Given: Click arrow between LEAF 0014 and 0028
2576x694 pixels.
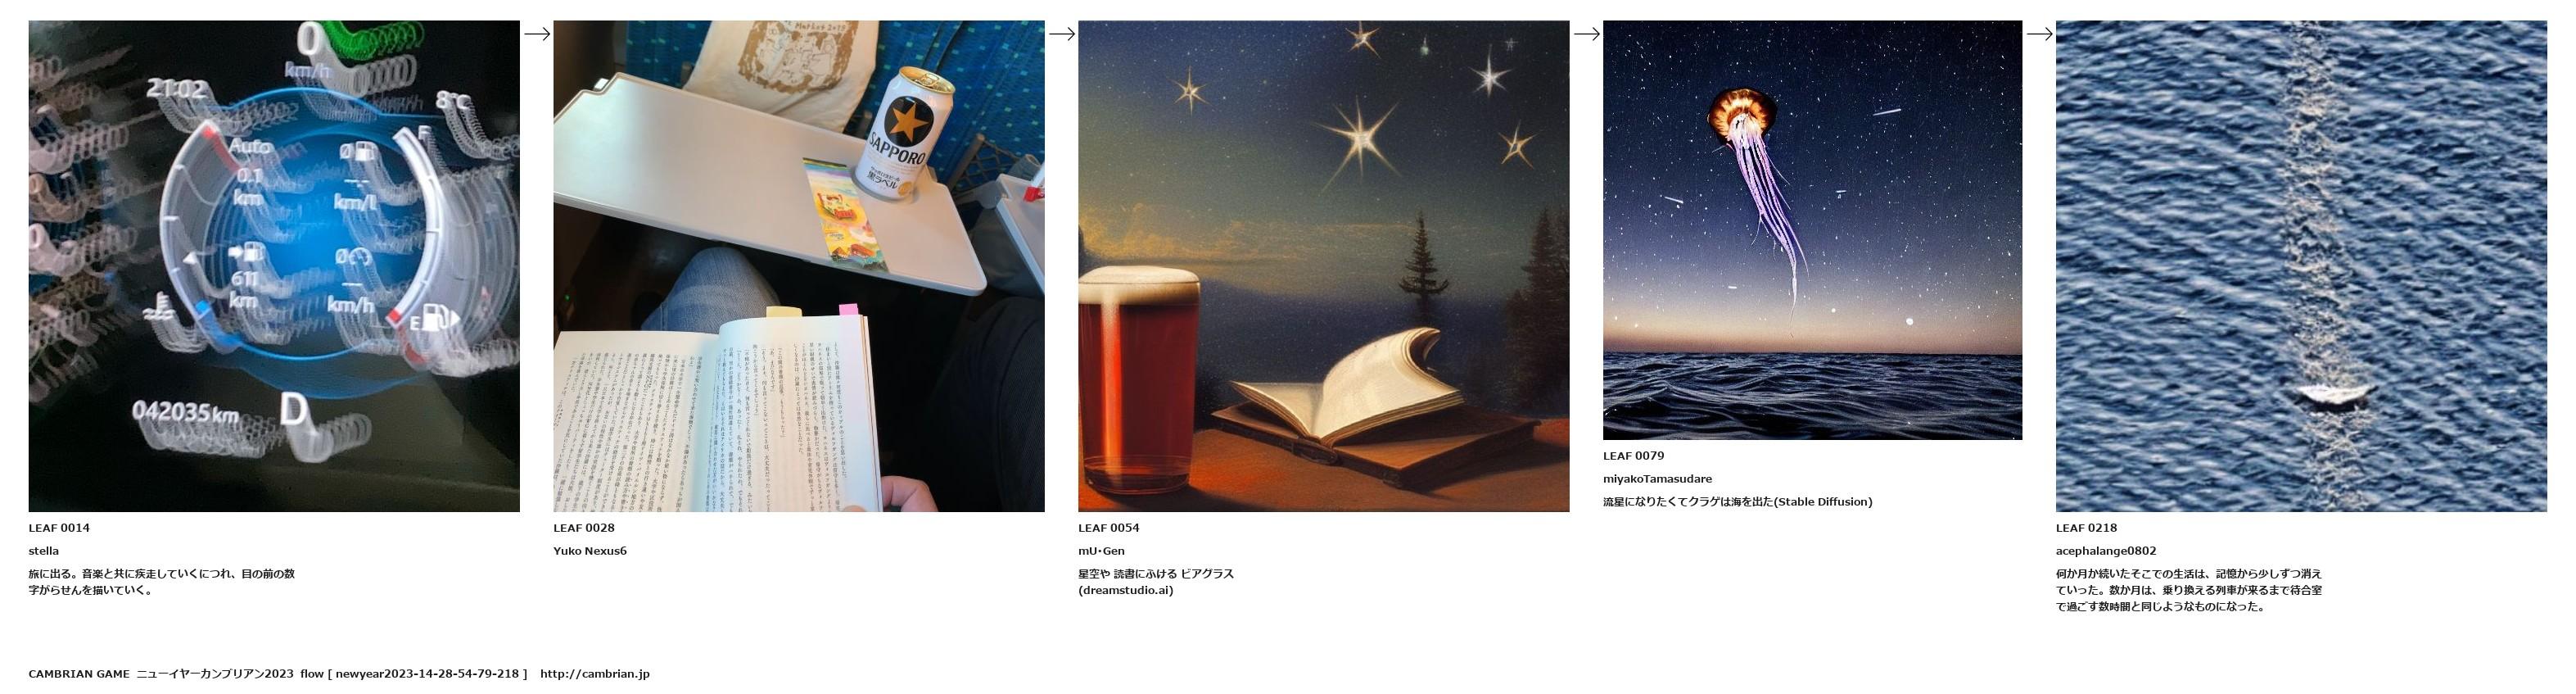Looking at the screenshot, I should point(537,34).
